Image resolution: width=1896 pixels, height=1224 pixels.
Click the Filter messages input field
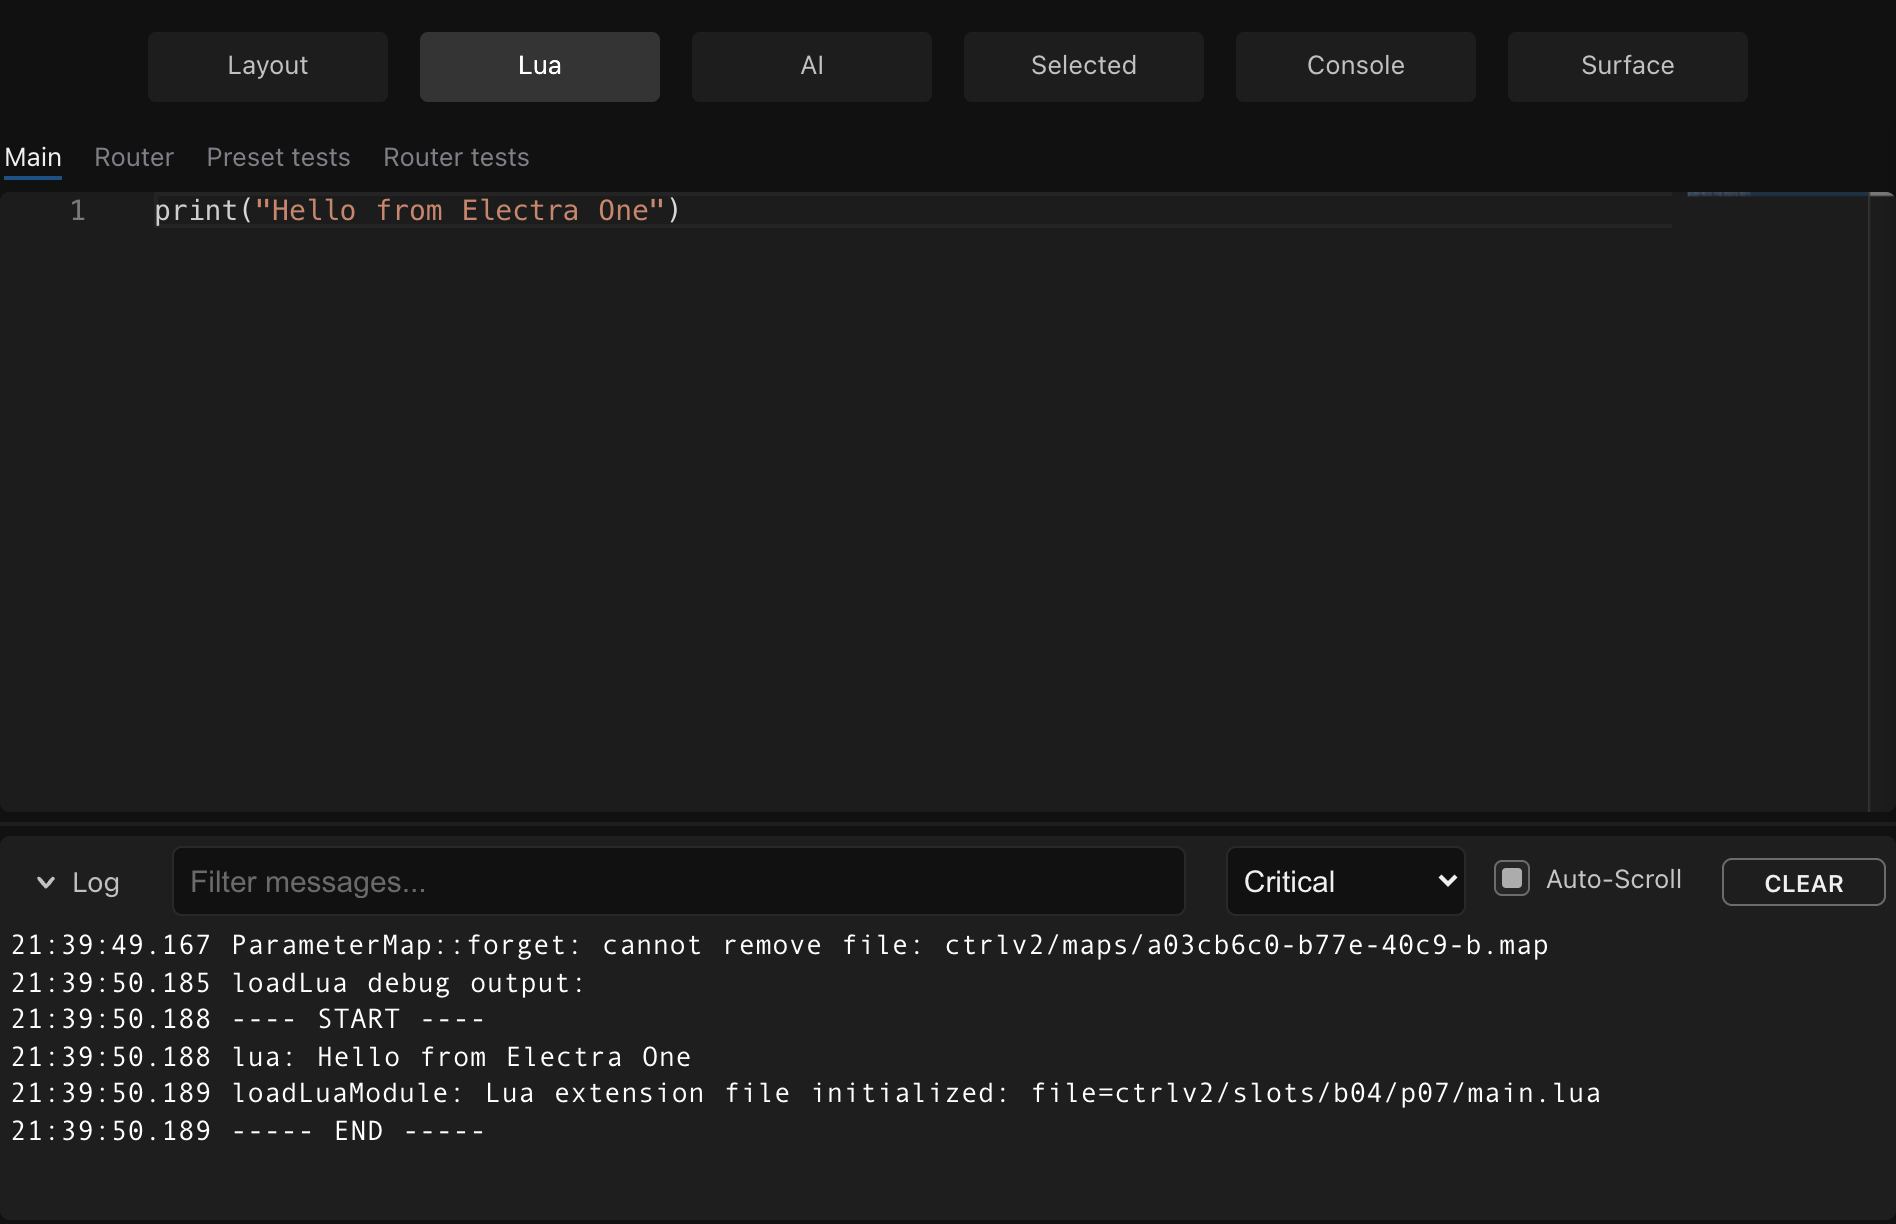(679, 881)
